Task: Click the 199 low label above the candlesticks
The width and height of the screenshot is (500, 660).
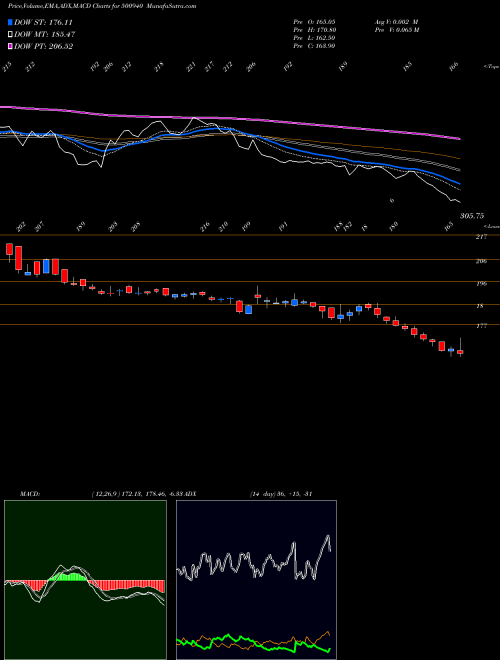Action: click(x=247, y=226)
